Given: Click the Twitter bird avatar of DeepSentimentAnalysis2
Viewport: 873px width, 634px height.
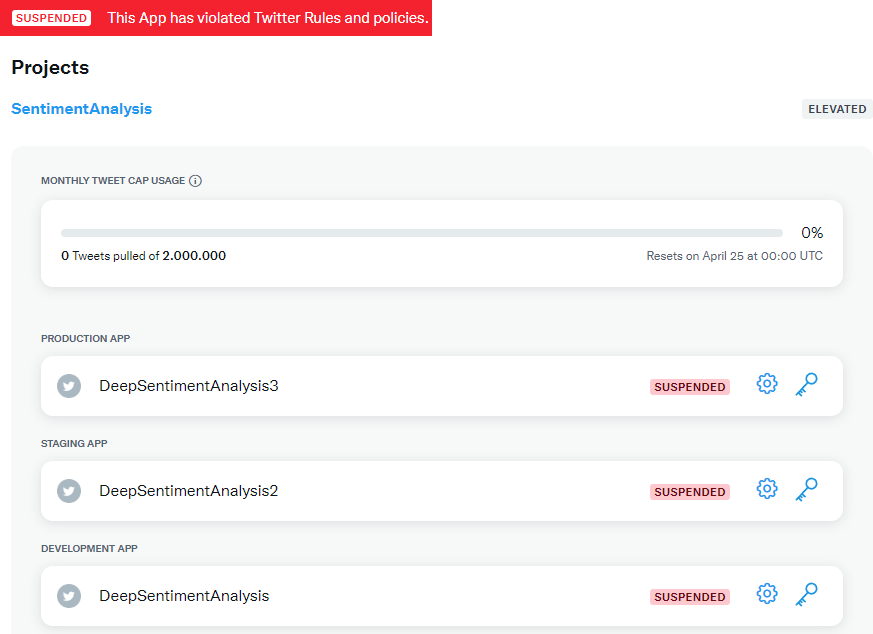Looking at the screenshot, I should [x=69, y=491].
